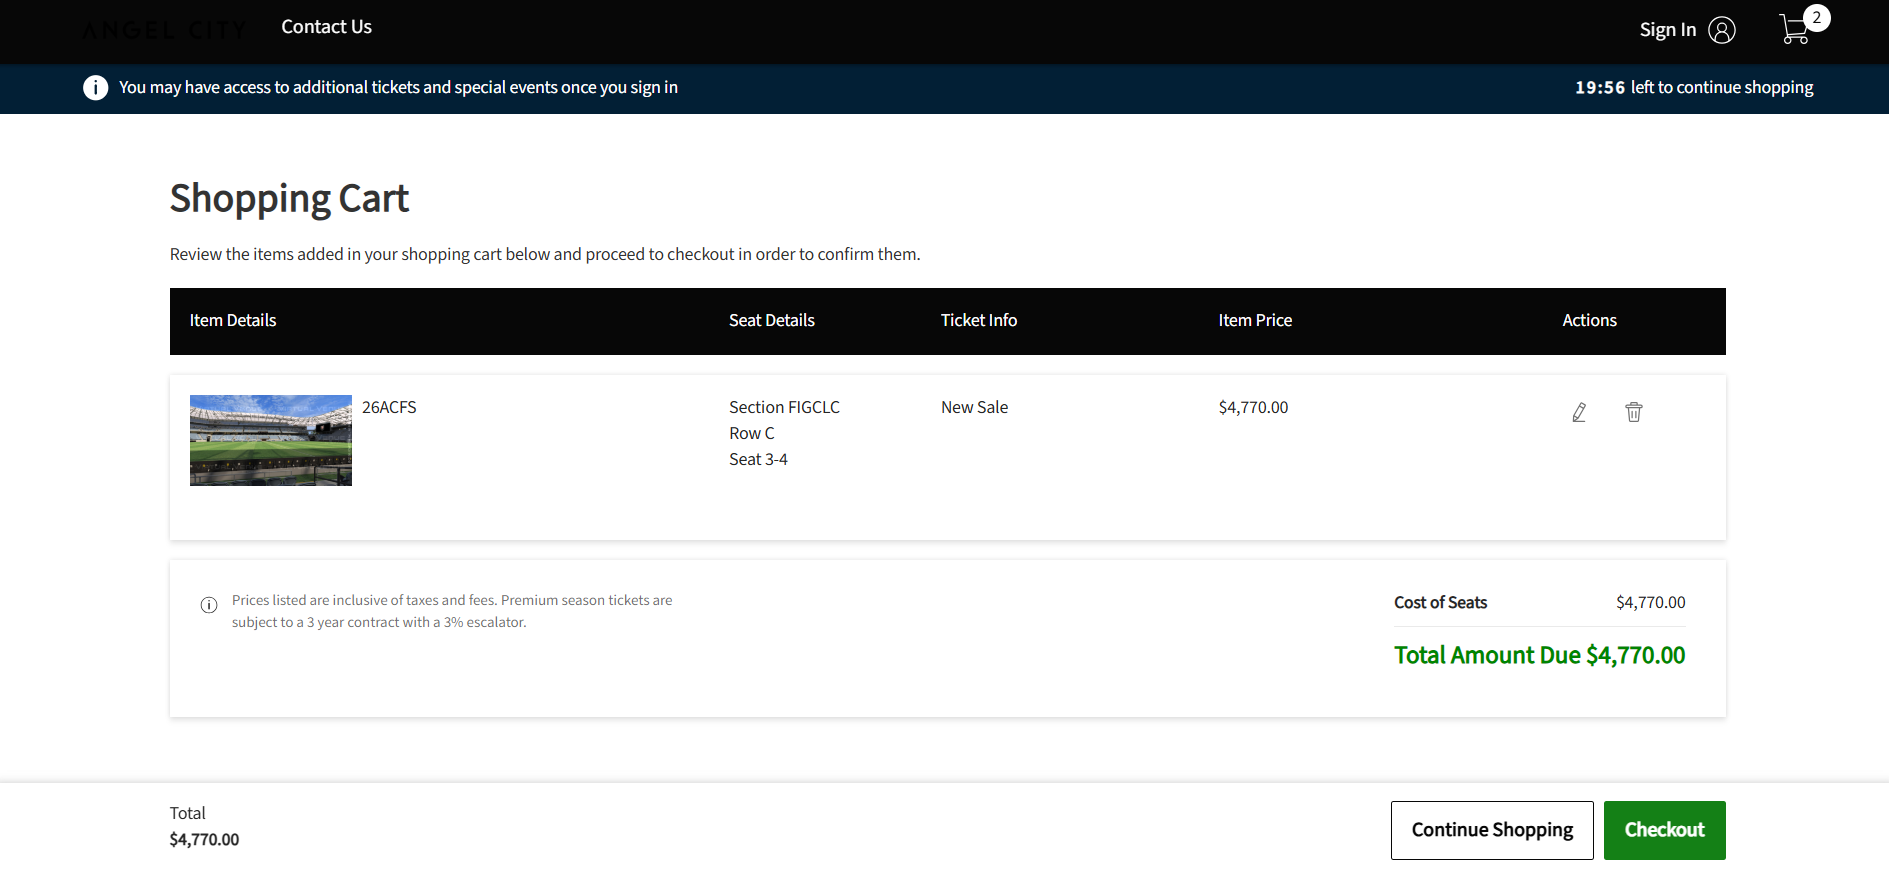Viewport: 1889px width, 873px height.
Task: Open the shopping cart icon
Action: click(1794, 30)
